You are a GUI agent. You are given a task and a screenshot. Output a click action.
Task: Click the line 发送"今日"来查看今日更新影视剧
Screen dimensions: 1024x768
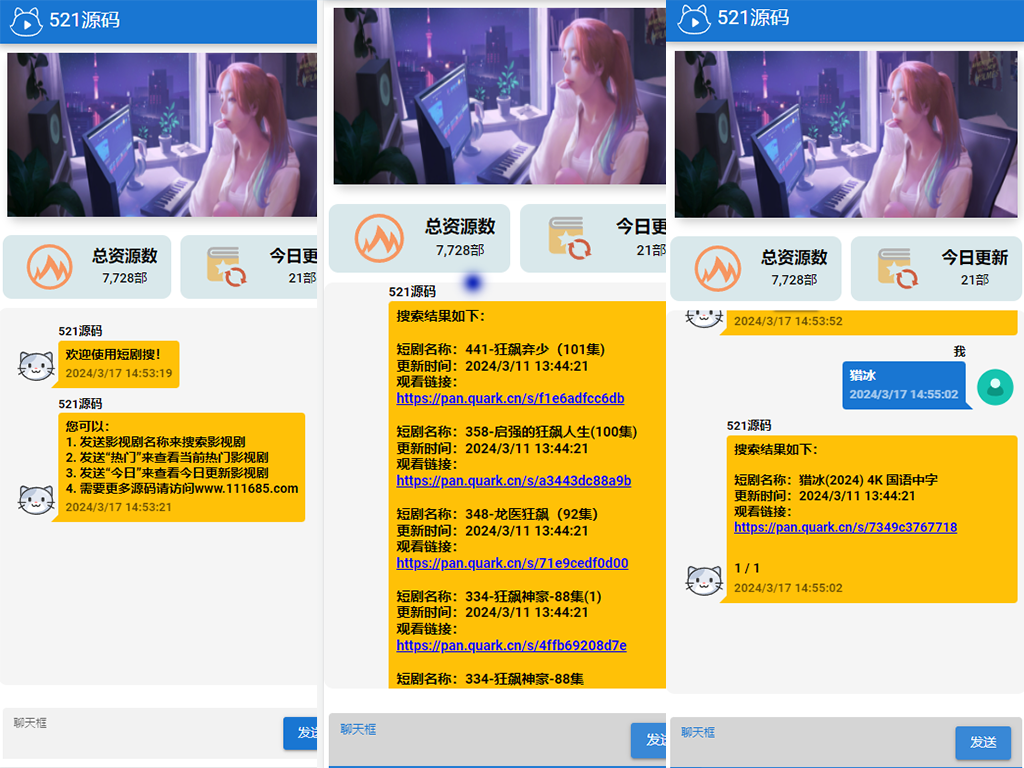[167, 473]
